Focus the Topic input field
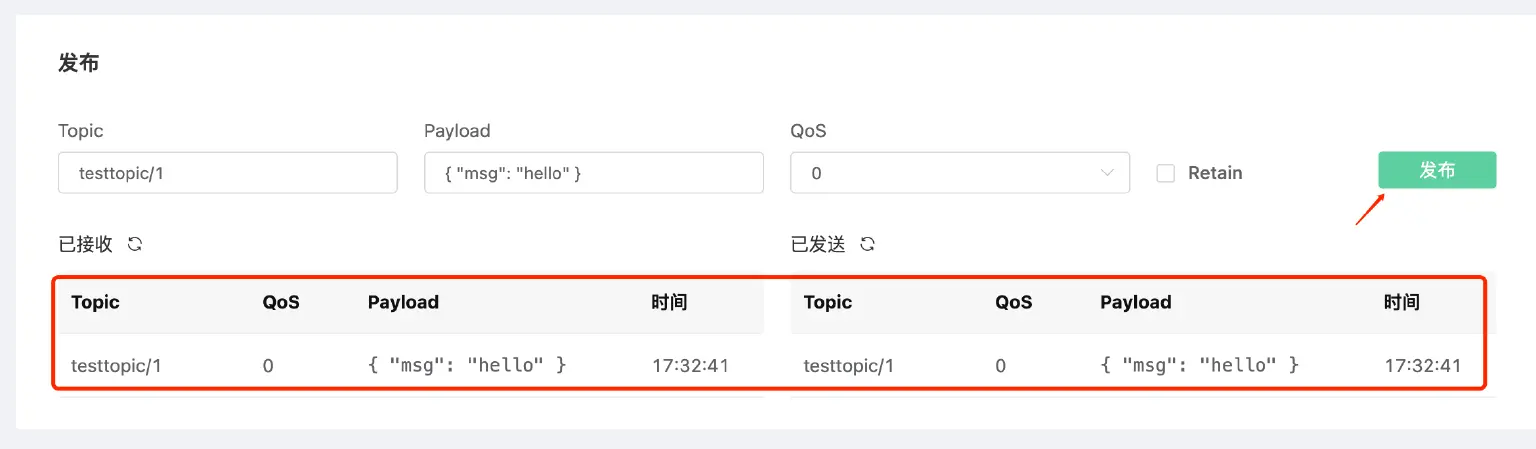Screen dimensions: 1536x449 coord(228,173)
